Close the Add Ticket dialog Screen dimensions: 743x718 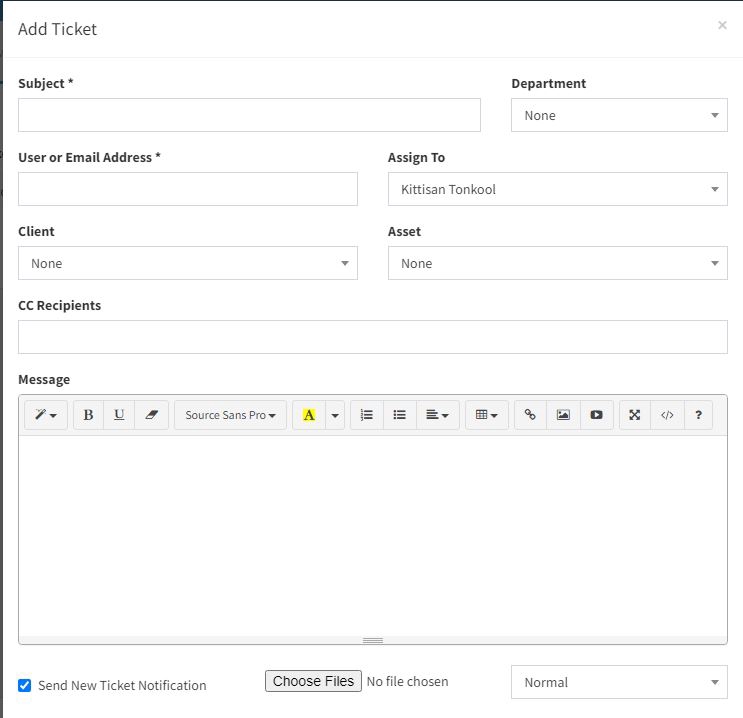(722, 26)
